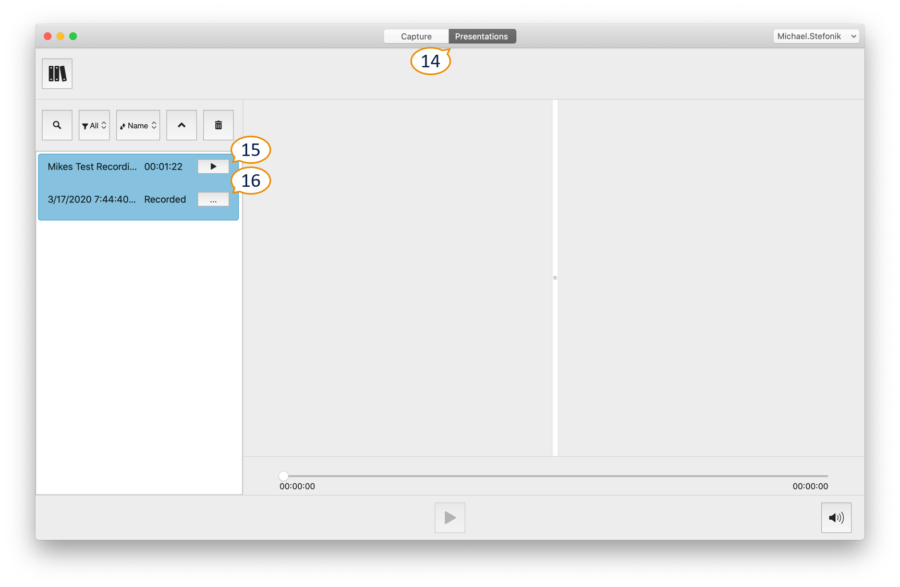Viewport: 900px width, 587px height.
Task: Toggle the volume speaker button
Action: (836, 518)
